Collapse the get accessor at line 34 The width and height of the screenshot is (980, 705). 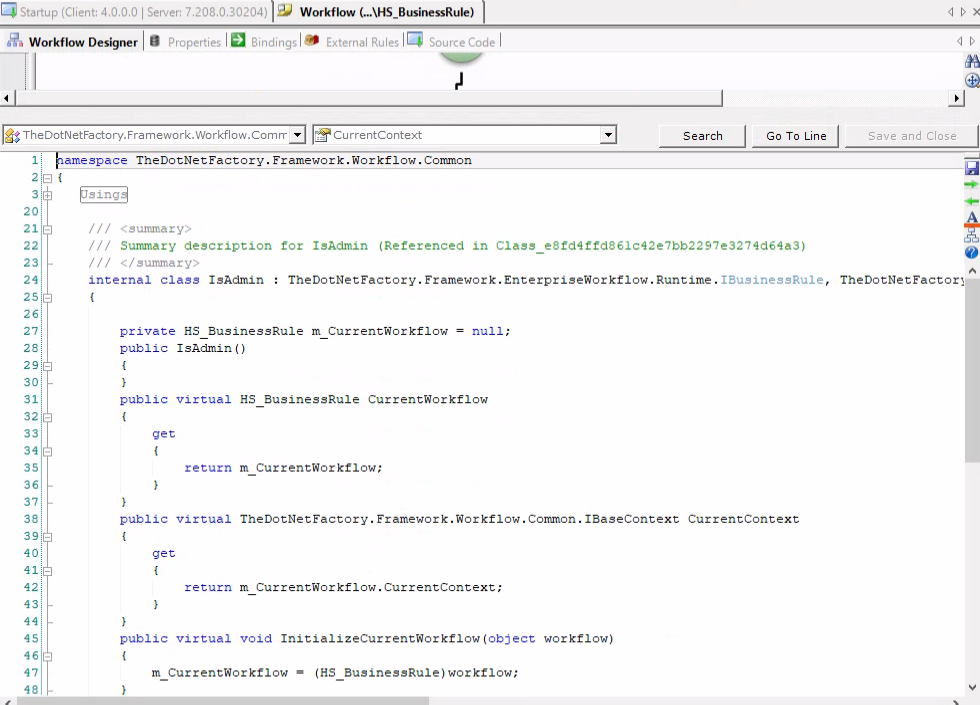[48, 451]
